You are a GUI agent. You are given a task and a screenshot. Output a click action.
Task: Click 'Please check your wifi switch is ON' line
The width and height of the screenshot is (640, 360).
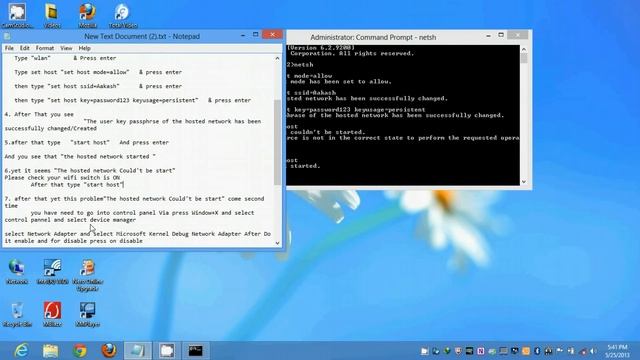click(x=62, y=178)
